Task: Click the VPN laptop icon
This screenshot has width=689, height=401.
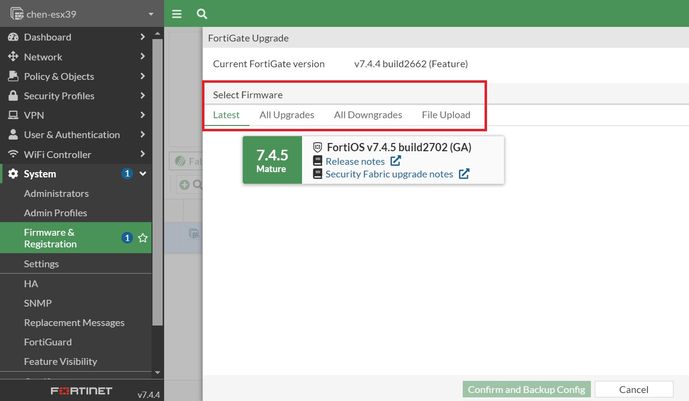Action: click(x=13, y=115)
